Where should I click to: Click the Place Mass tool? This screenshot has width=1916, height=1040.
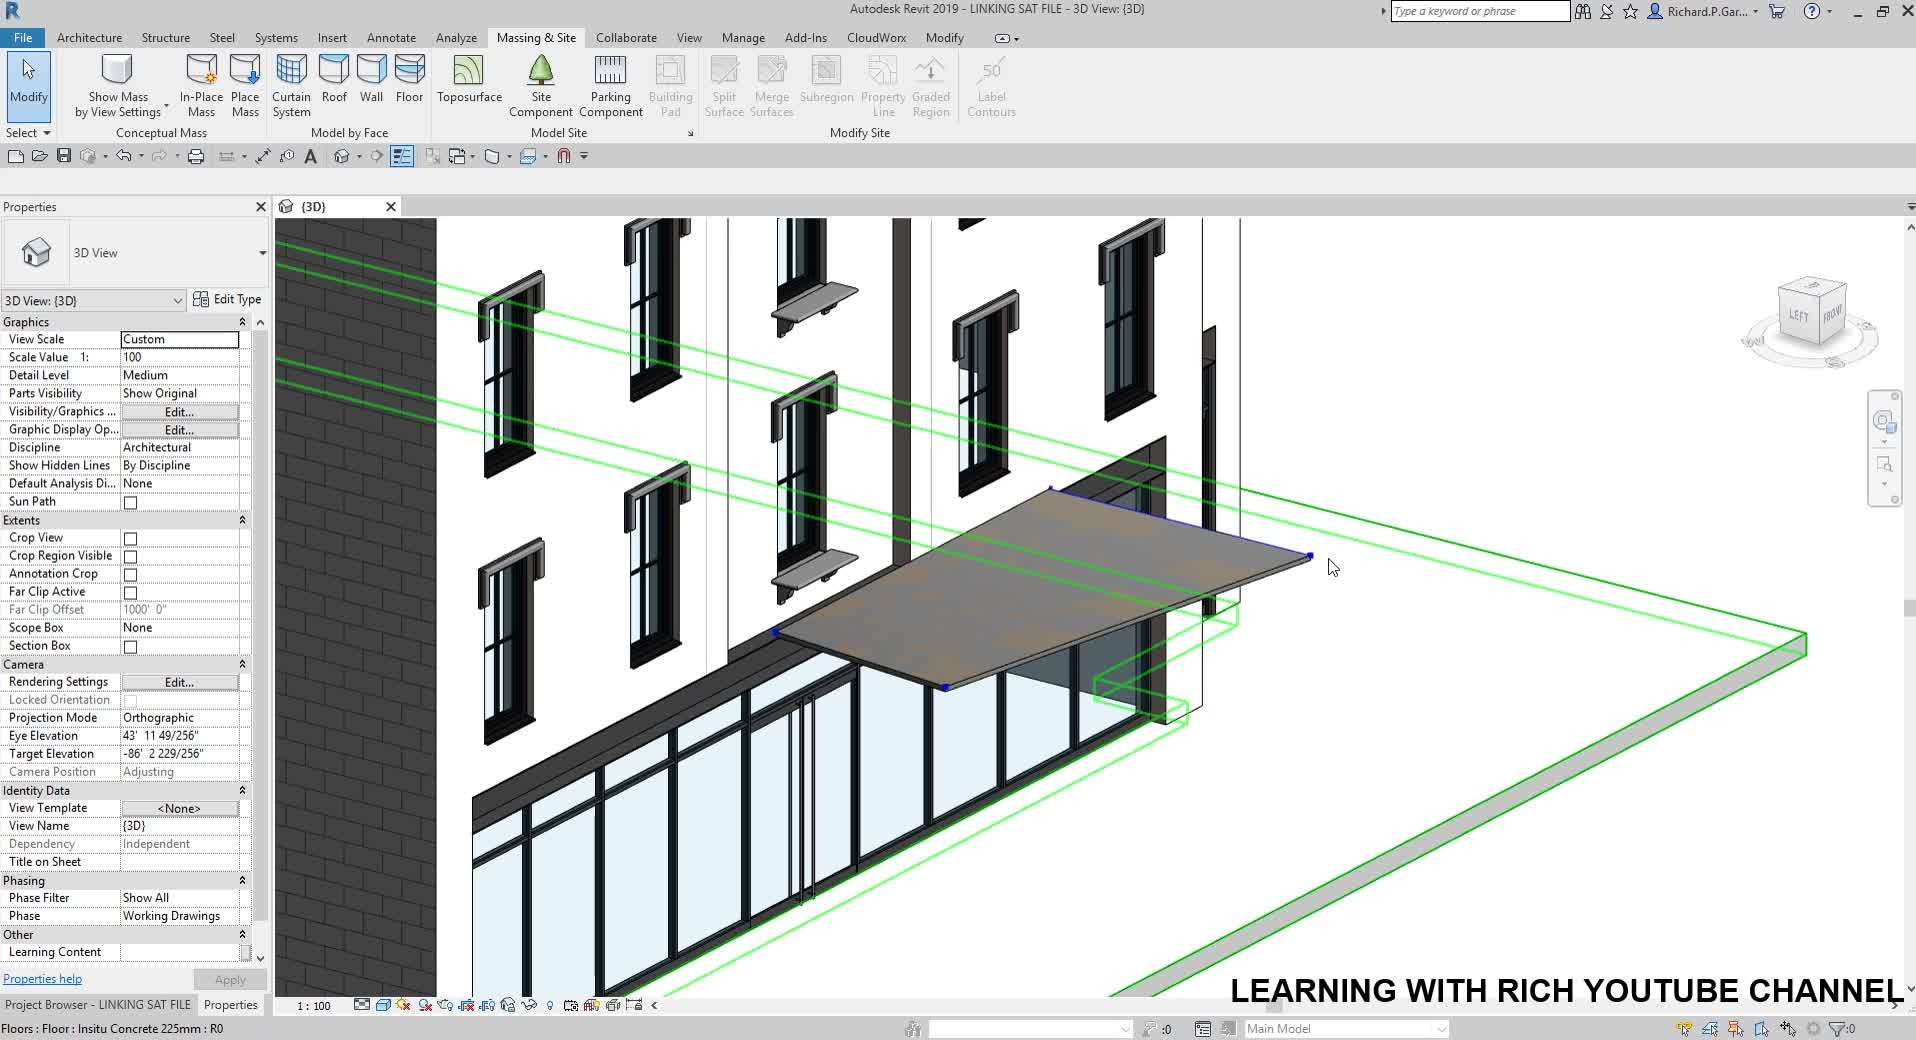(245, 86)
